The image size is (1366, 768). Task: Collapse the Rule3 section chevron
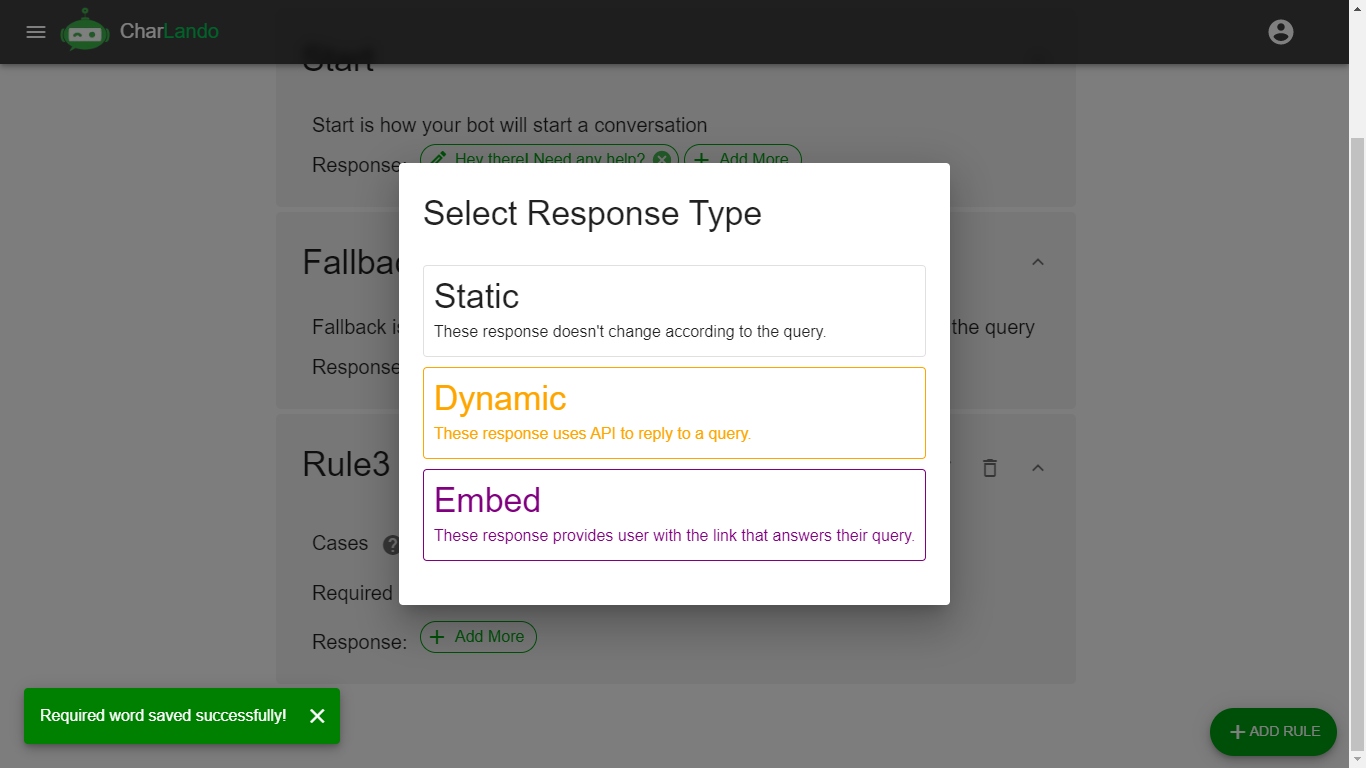[x=1038, y=468]
